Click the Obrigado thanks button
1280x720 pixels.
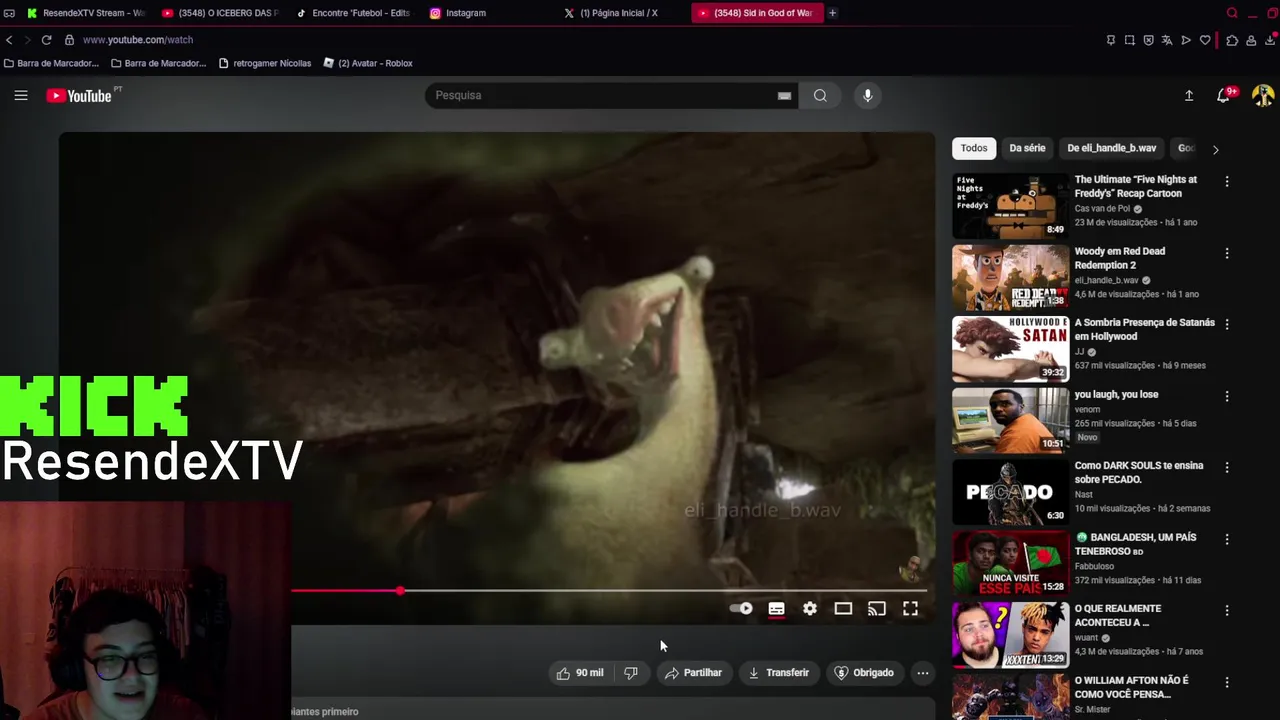point(864,673)
